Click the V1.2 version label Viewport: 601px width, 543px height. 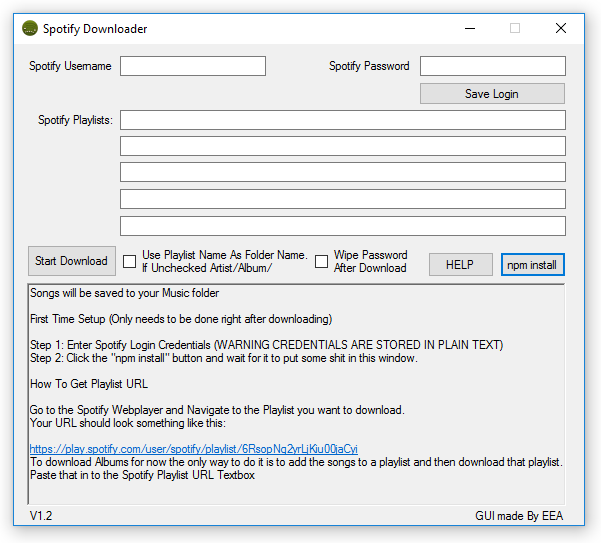(41, 516)
